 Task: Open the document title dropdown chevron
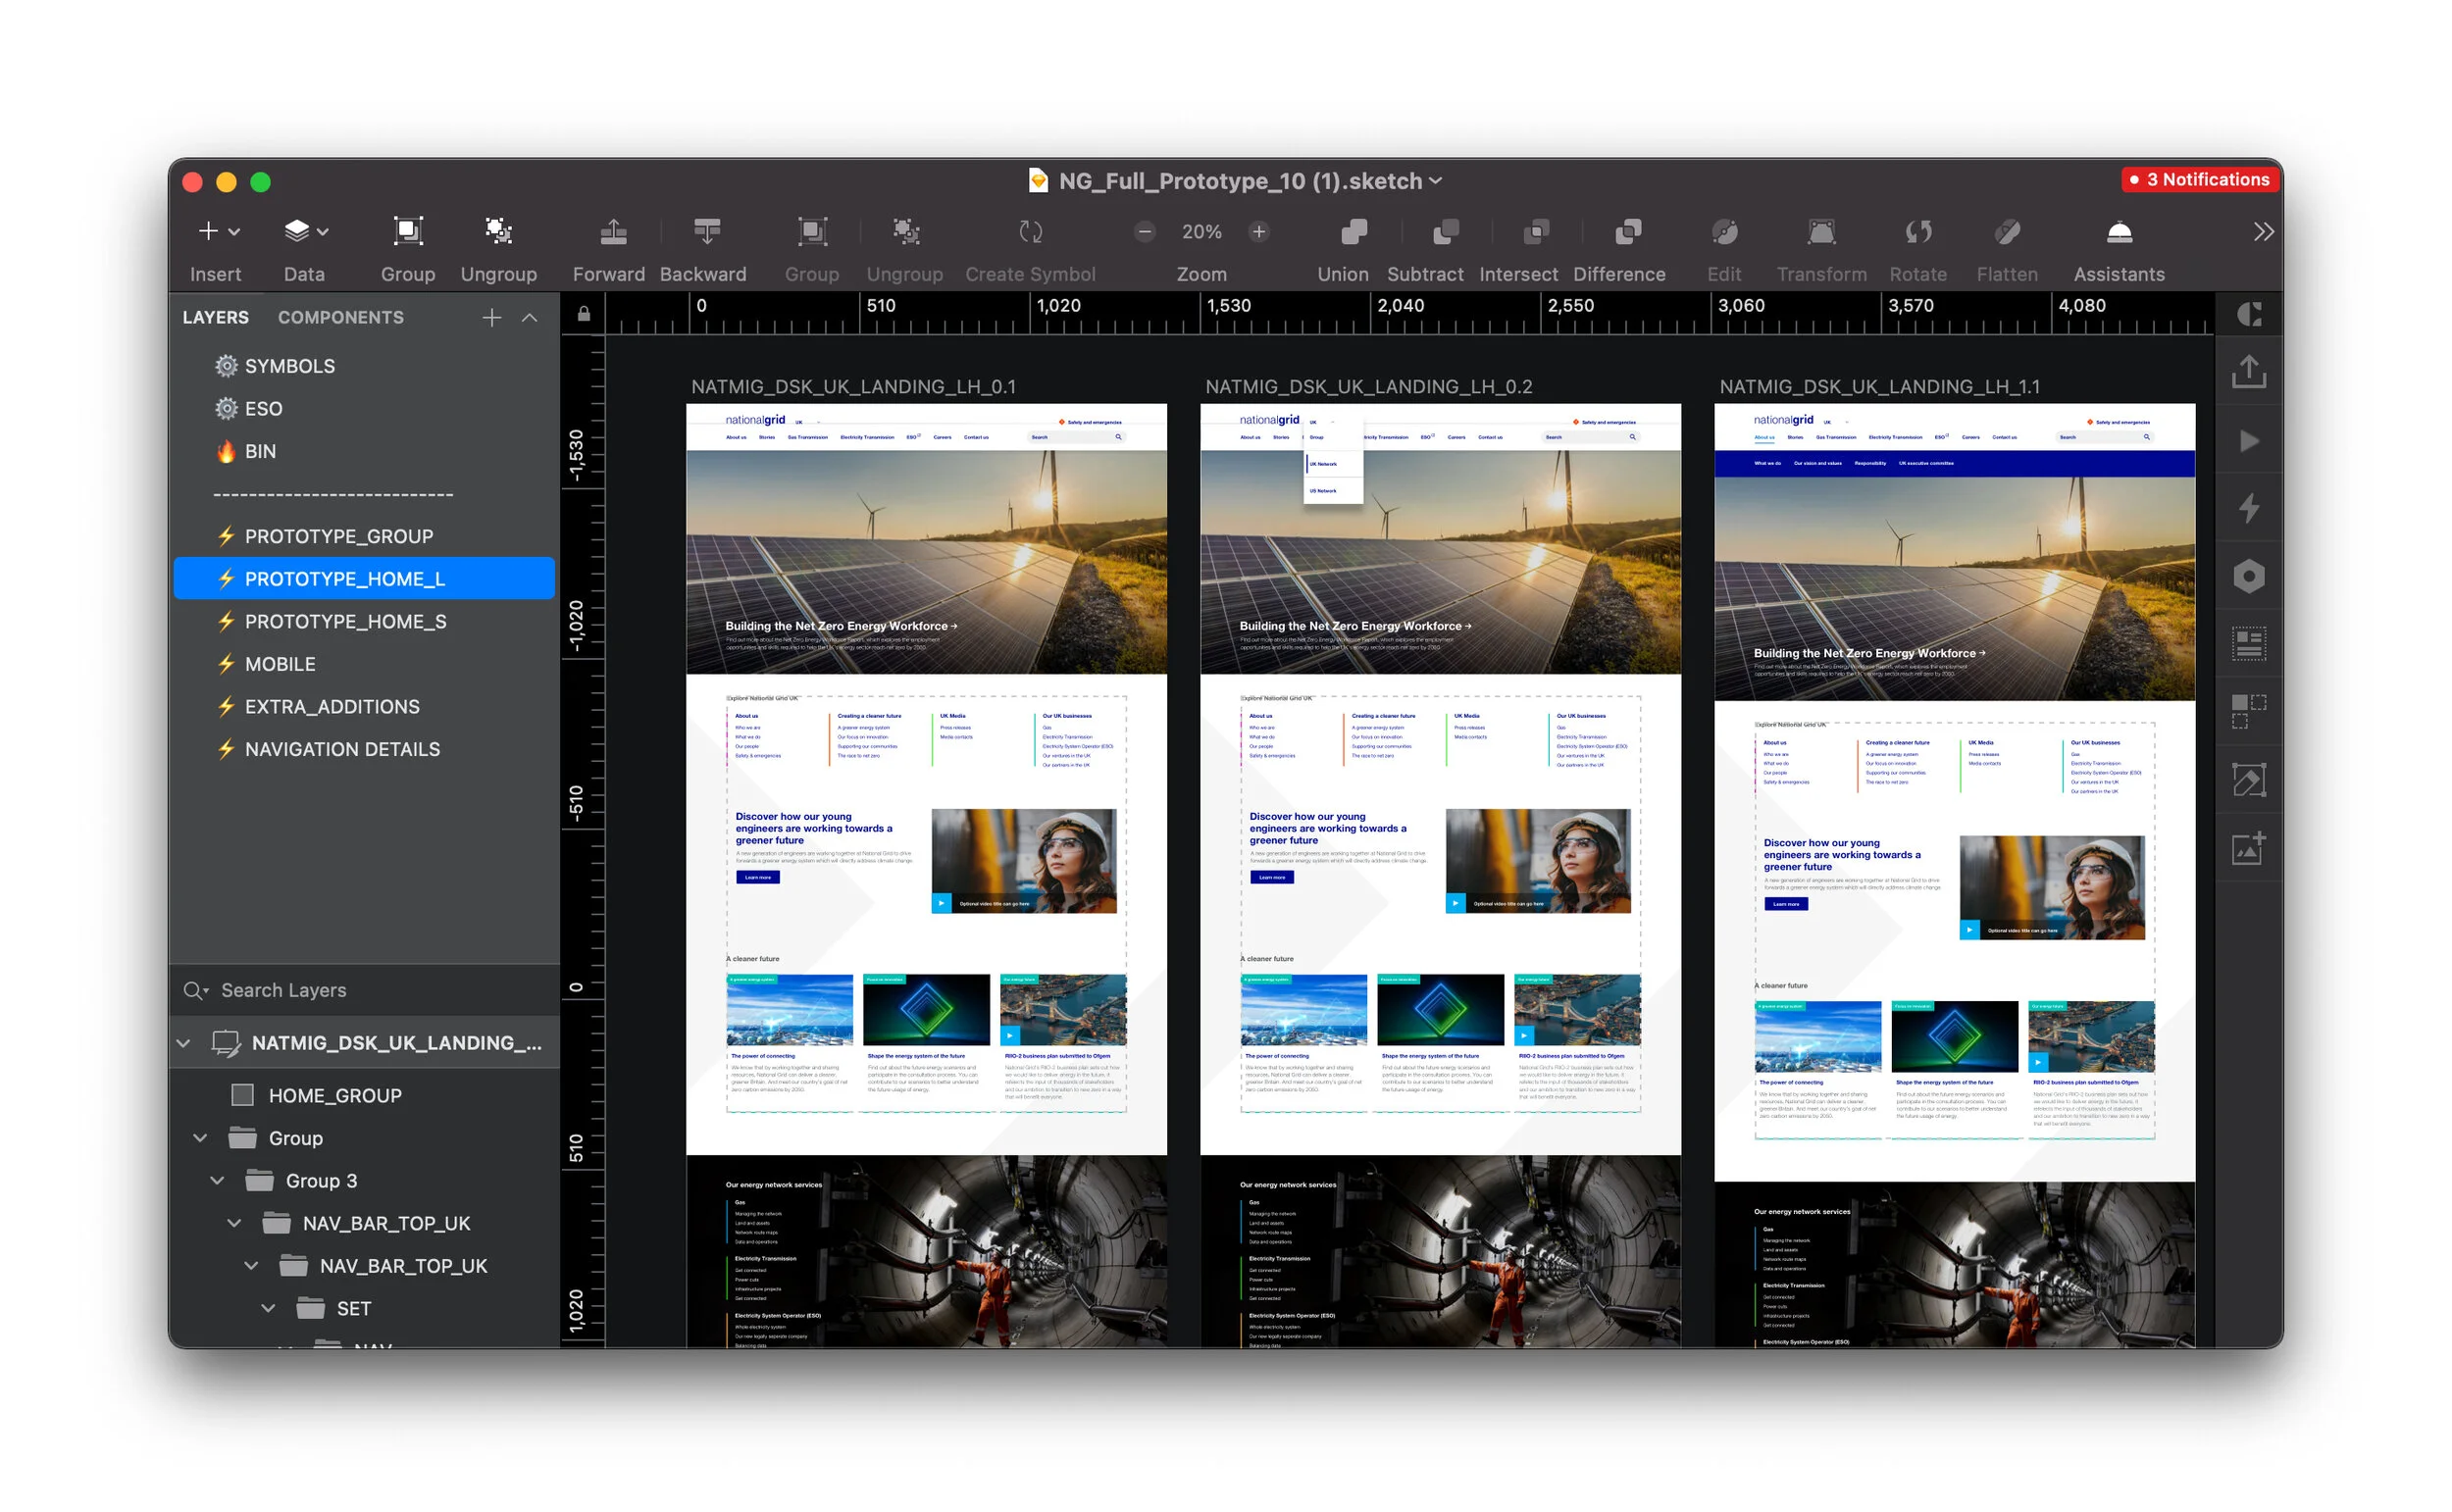[1436, 181]
